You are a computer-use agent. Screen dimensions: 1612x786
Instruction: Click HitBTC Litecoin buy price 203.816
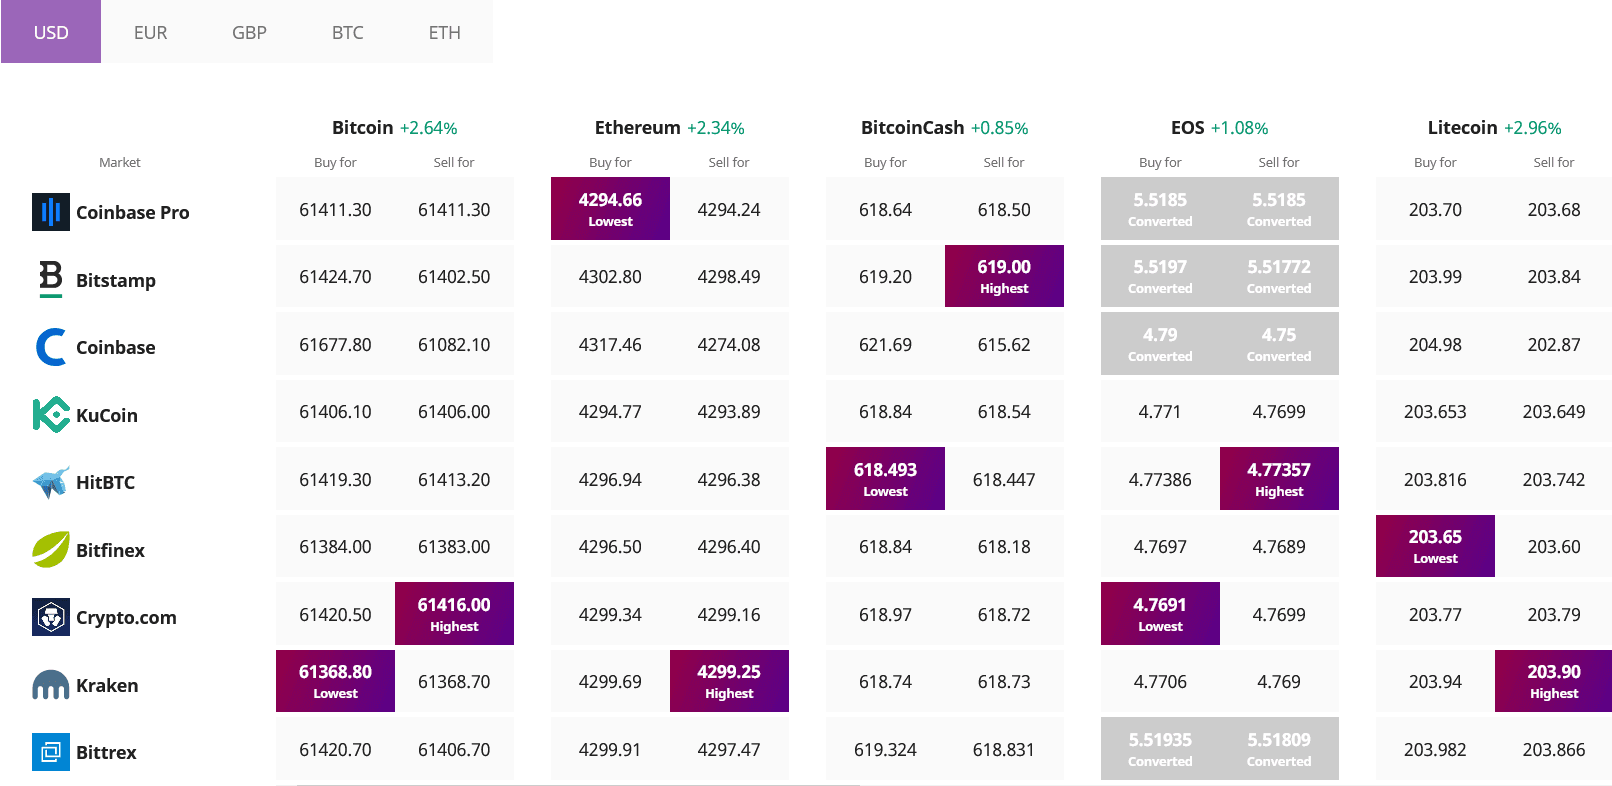[1435, 479]
